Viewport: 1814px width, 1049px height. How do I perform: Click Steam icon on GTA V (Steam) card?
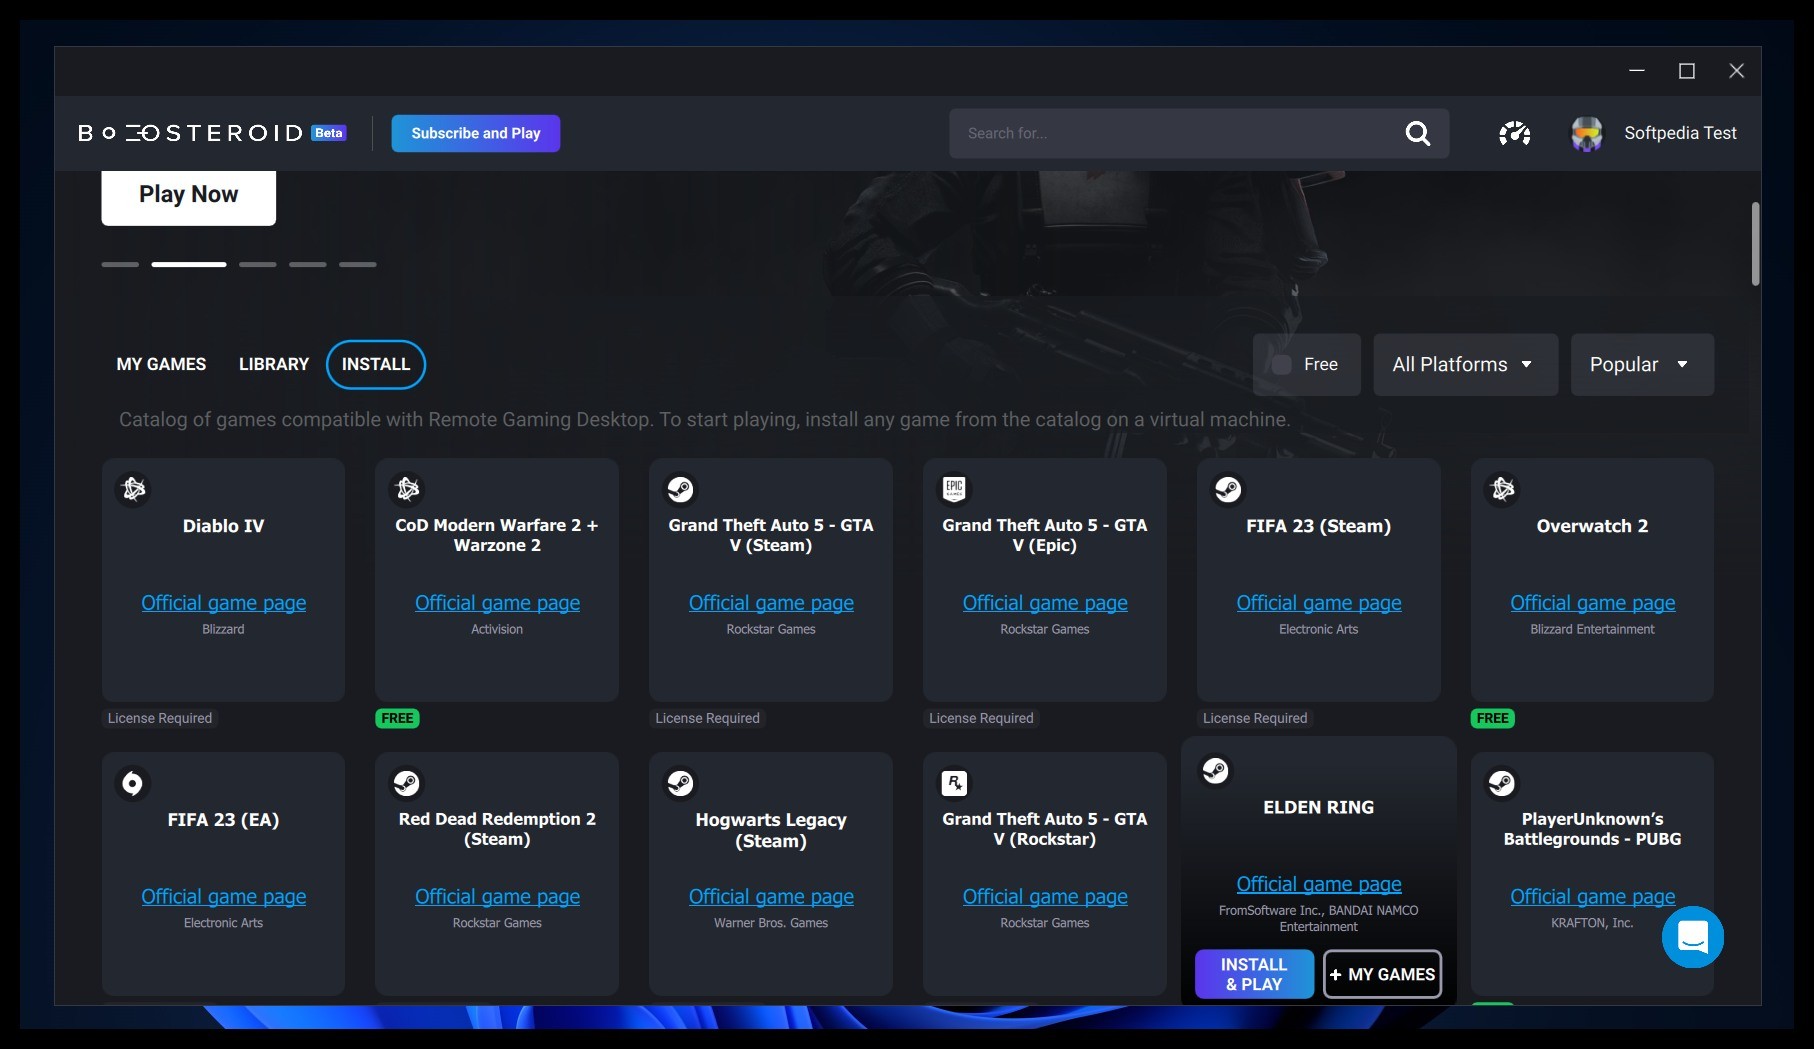coord(681,489)
